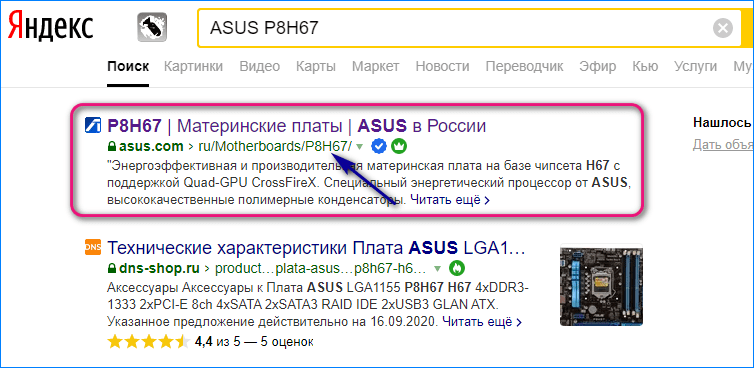
Task: Click the green crown badge next to asus.com
Action: click(398, 146)
